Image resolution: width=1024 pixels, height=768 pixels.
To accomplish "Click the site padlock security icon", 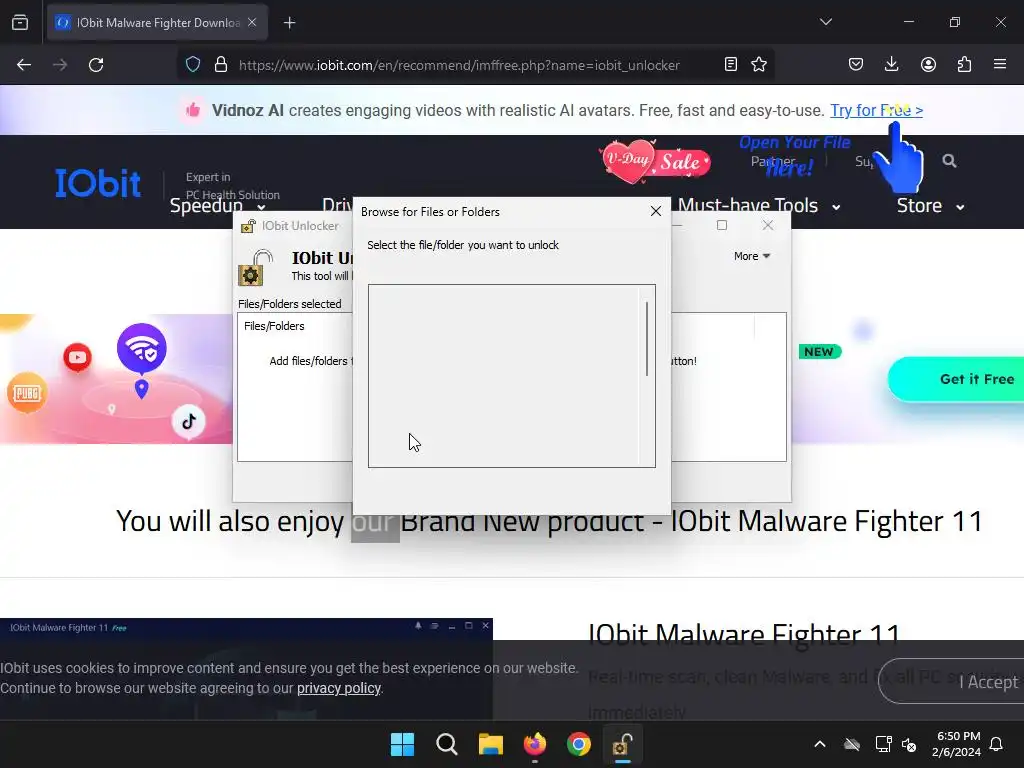I will tap(221, 65).
